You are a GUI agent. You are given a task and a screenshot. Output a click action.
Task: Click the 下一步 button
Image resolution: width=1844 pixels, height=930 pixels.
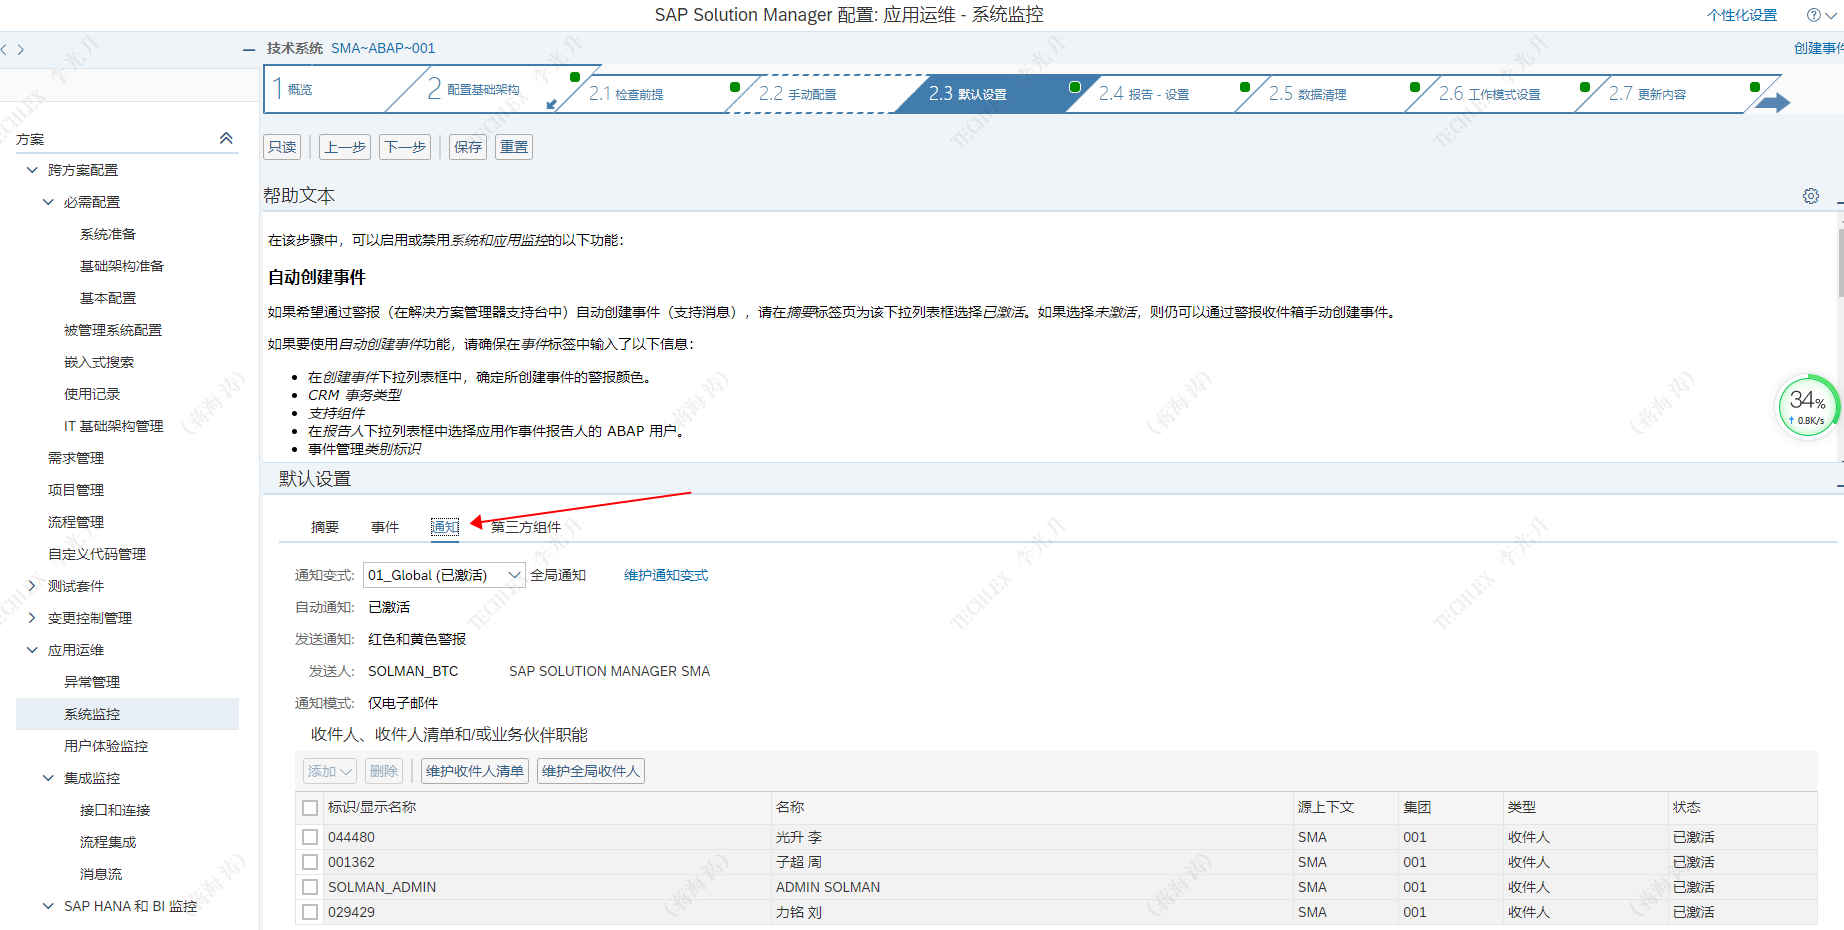405,147
